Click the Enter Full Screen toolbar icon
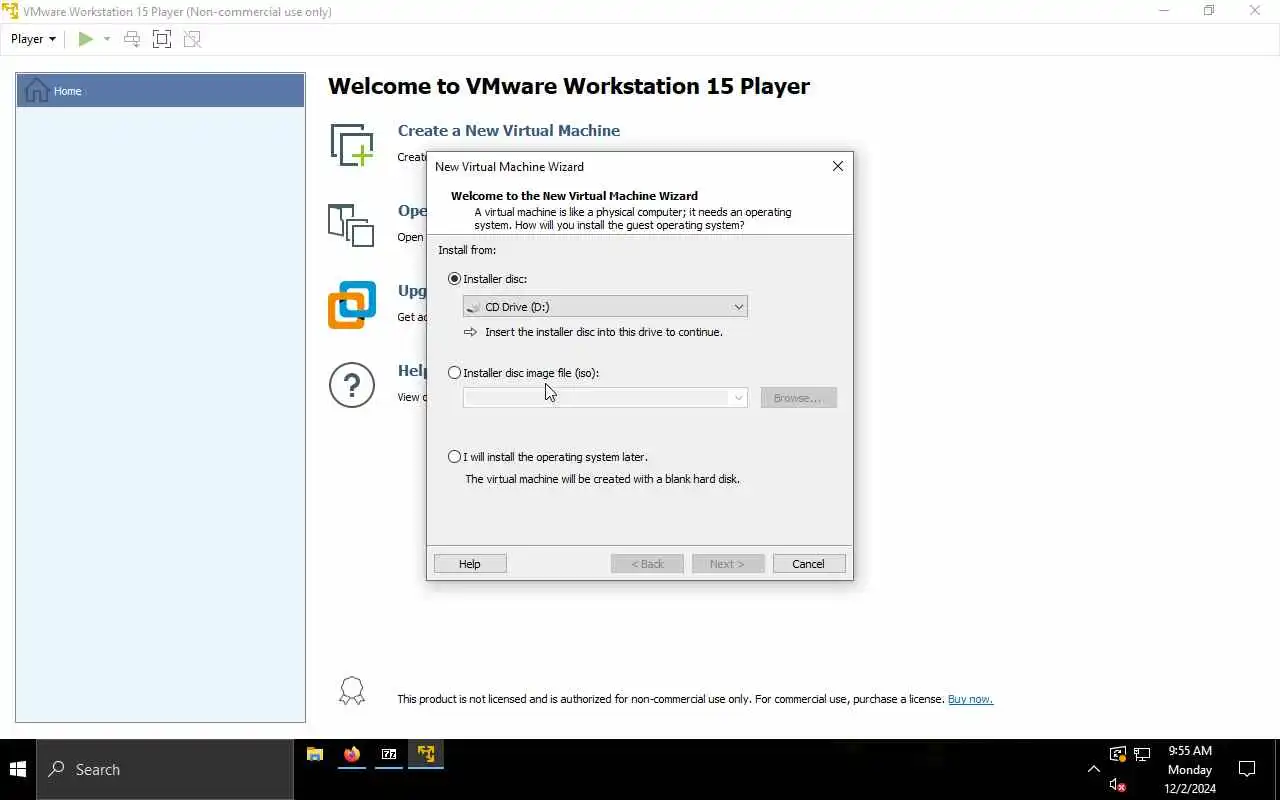Viewport: 1280px width, 800px height. pyautogui.click(x=162, y=39)
